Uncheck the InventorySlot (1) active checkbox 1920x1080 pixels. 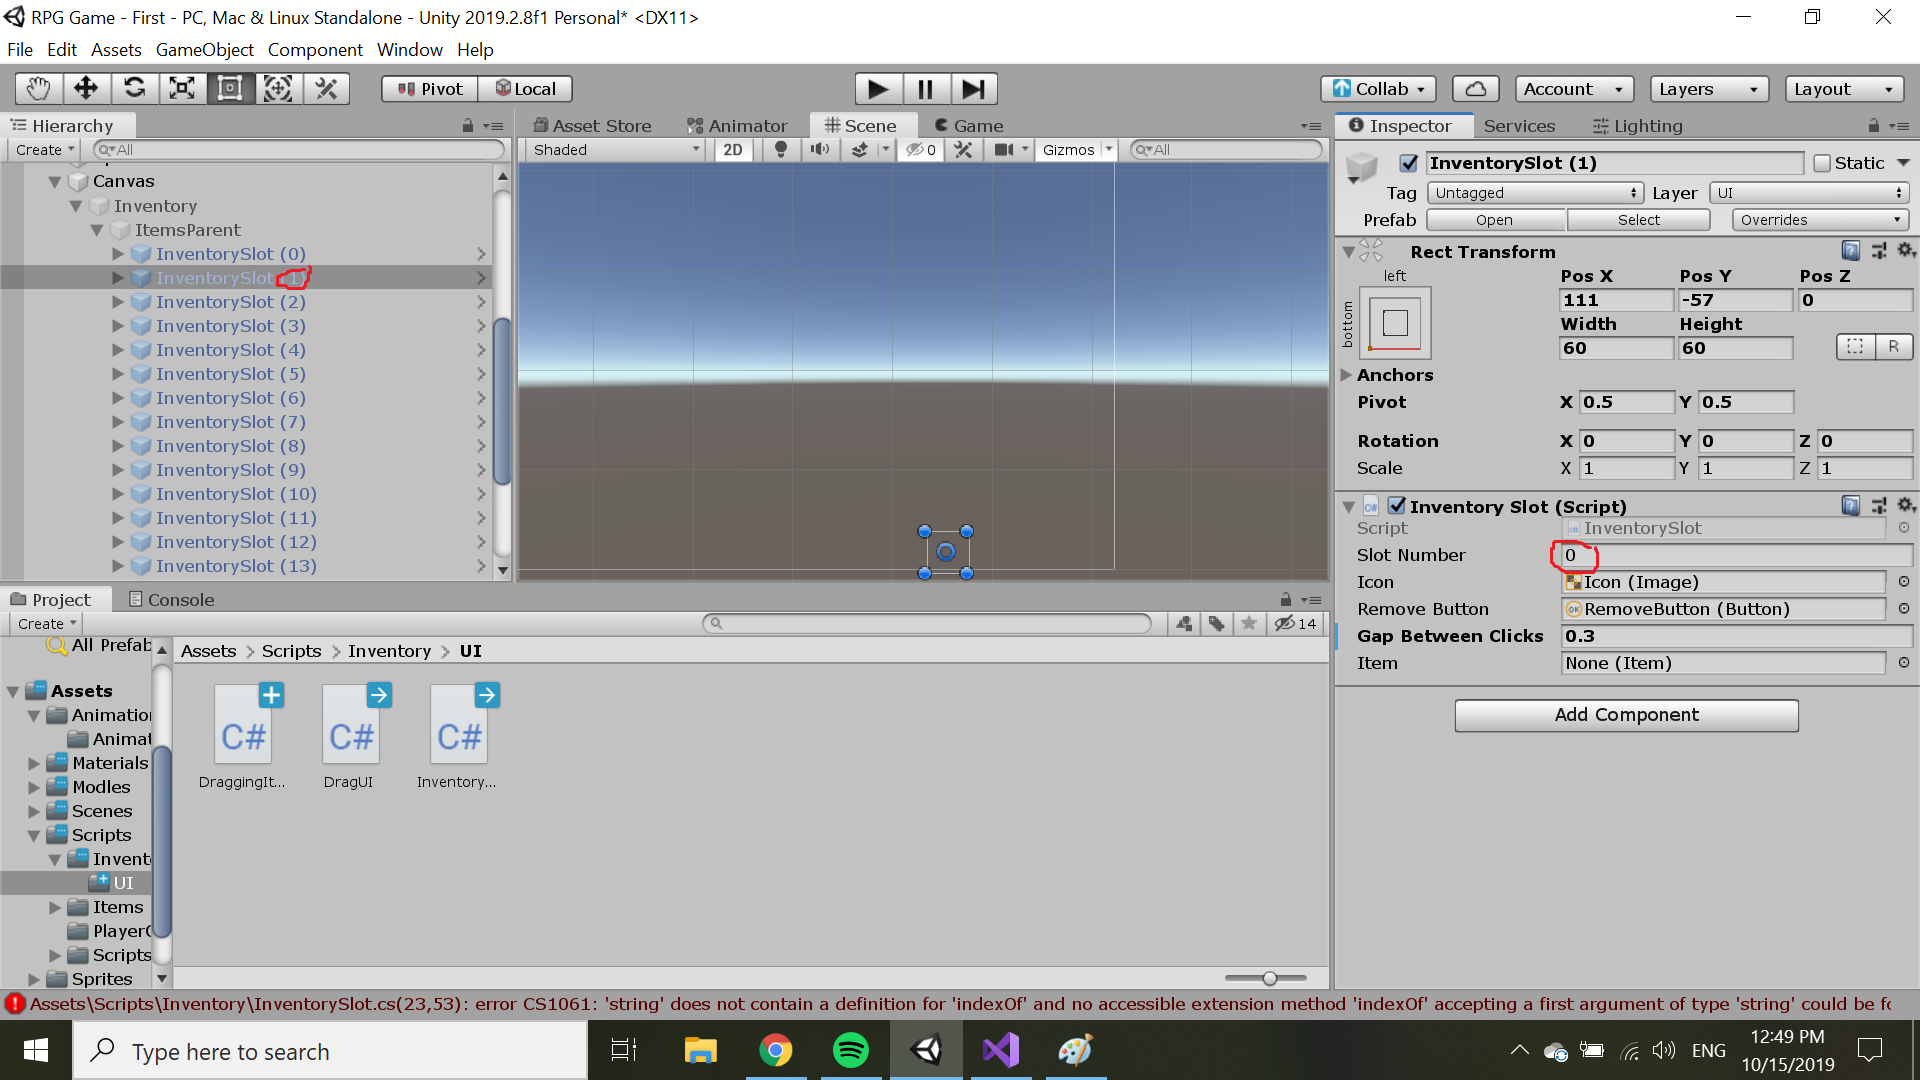tap(1409, 163)
